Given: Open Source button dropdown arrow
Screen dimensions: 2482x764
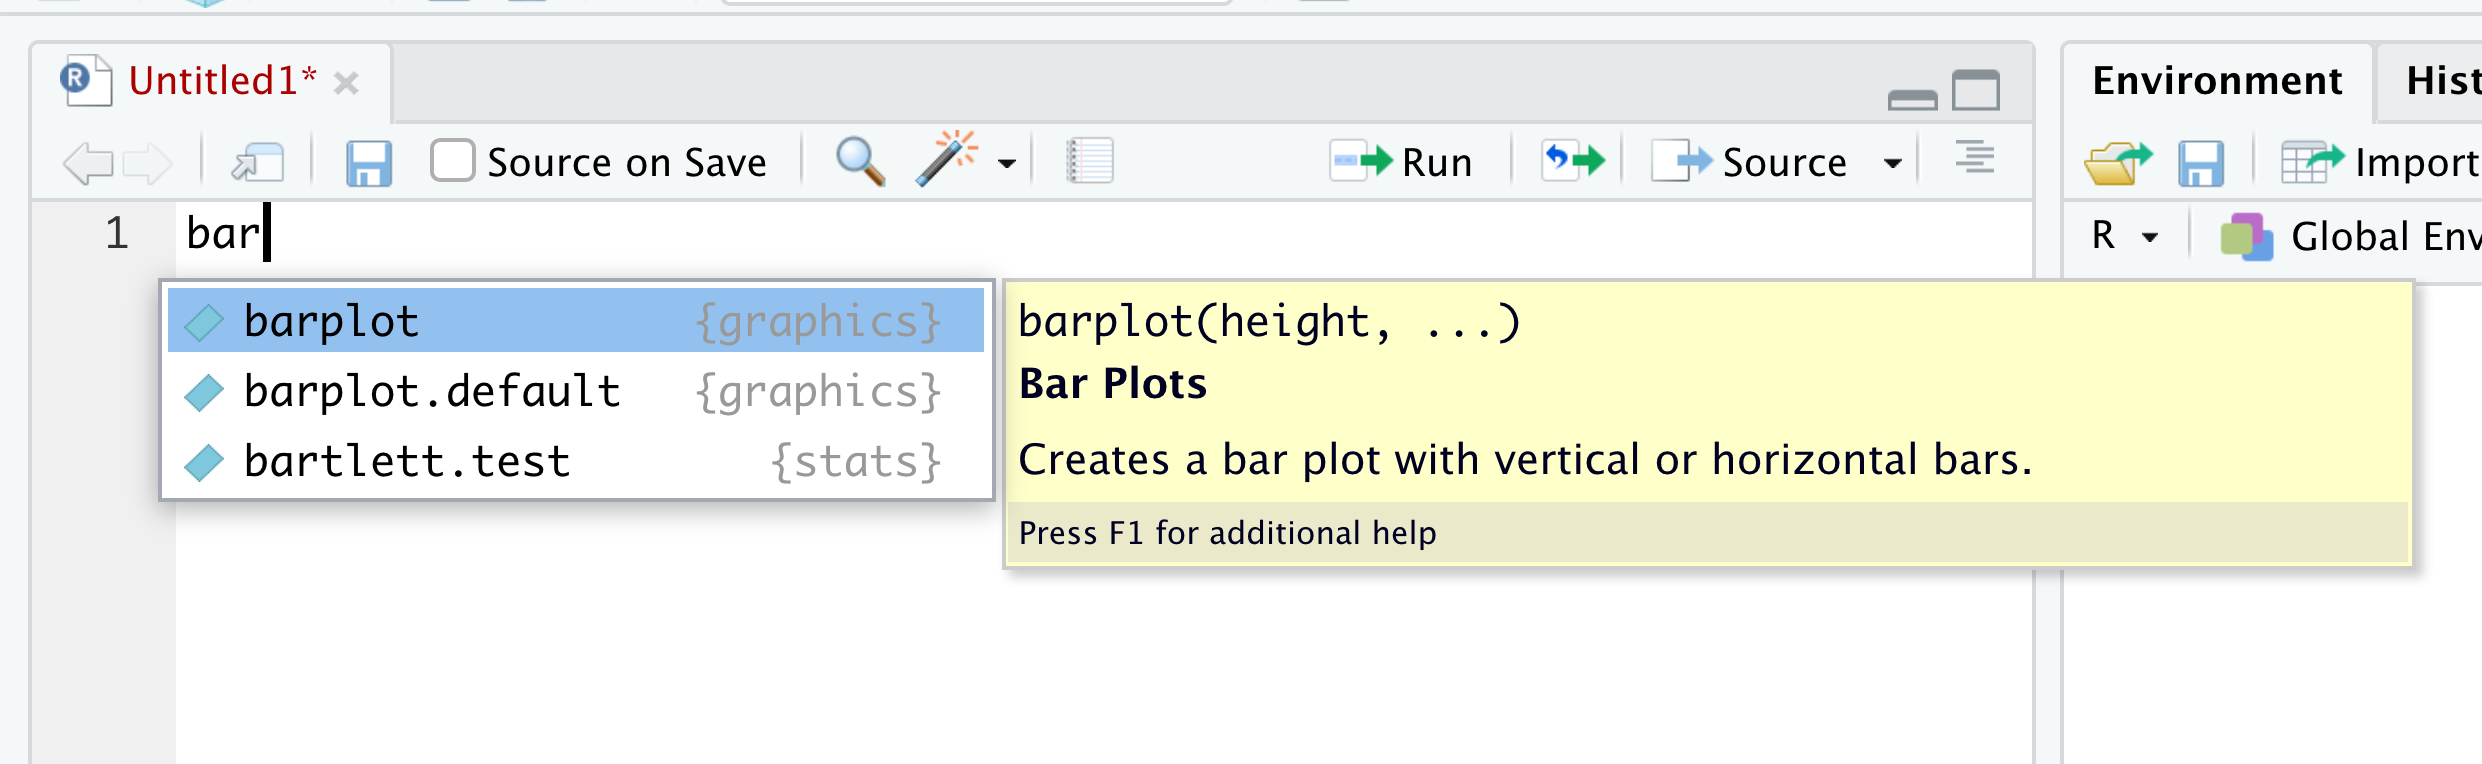Looking at the screenshot, I should point(1892,164).
